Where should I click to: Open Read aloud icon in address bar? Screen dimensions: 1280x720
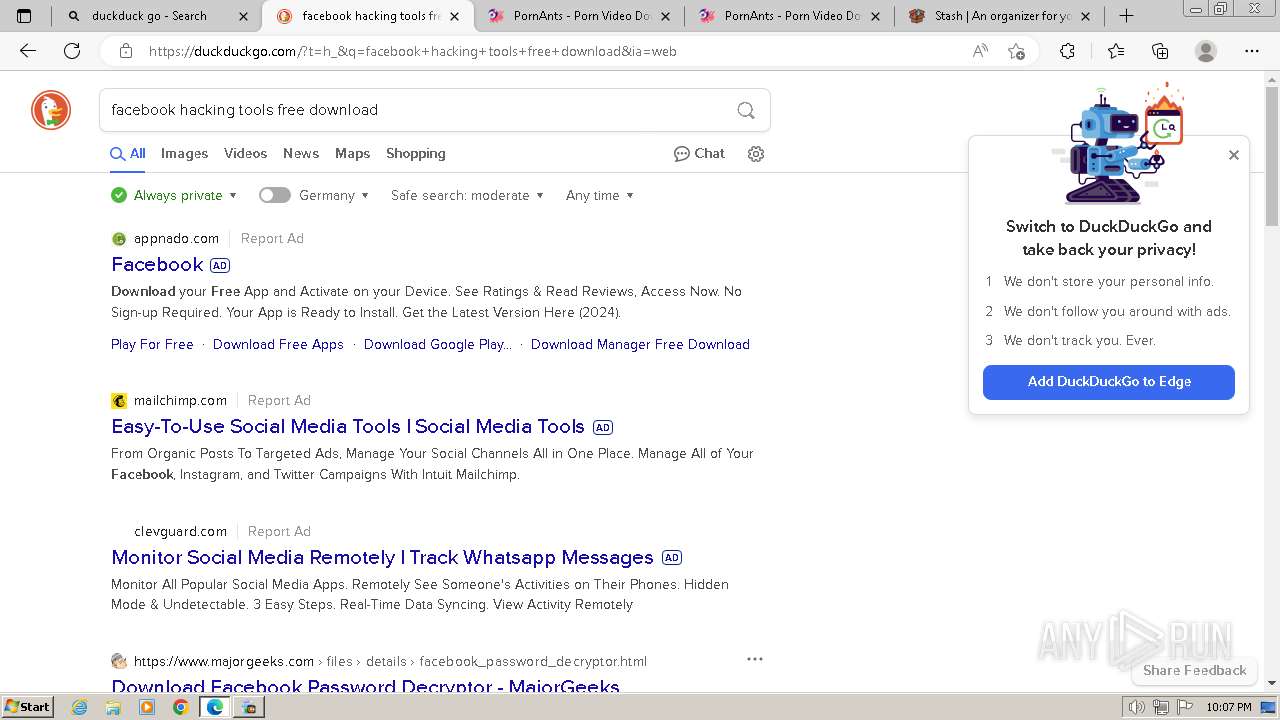click(x=980, y=51)
